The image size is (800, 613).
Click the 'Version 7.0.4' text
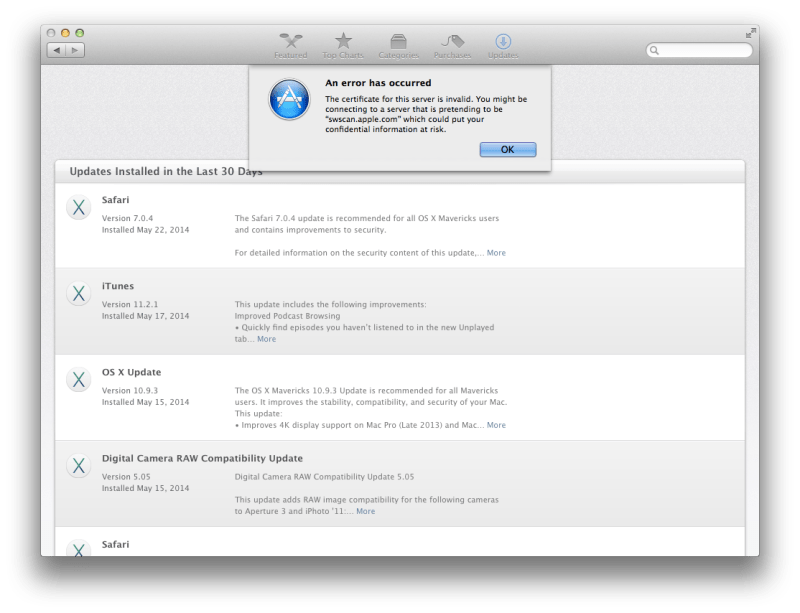(x=127, y=218)
